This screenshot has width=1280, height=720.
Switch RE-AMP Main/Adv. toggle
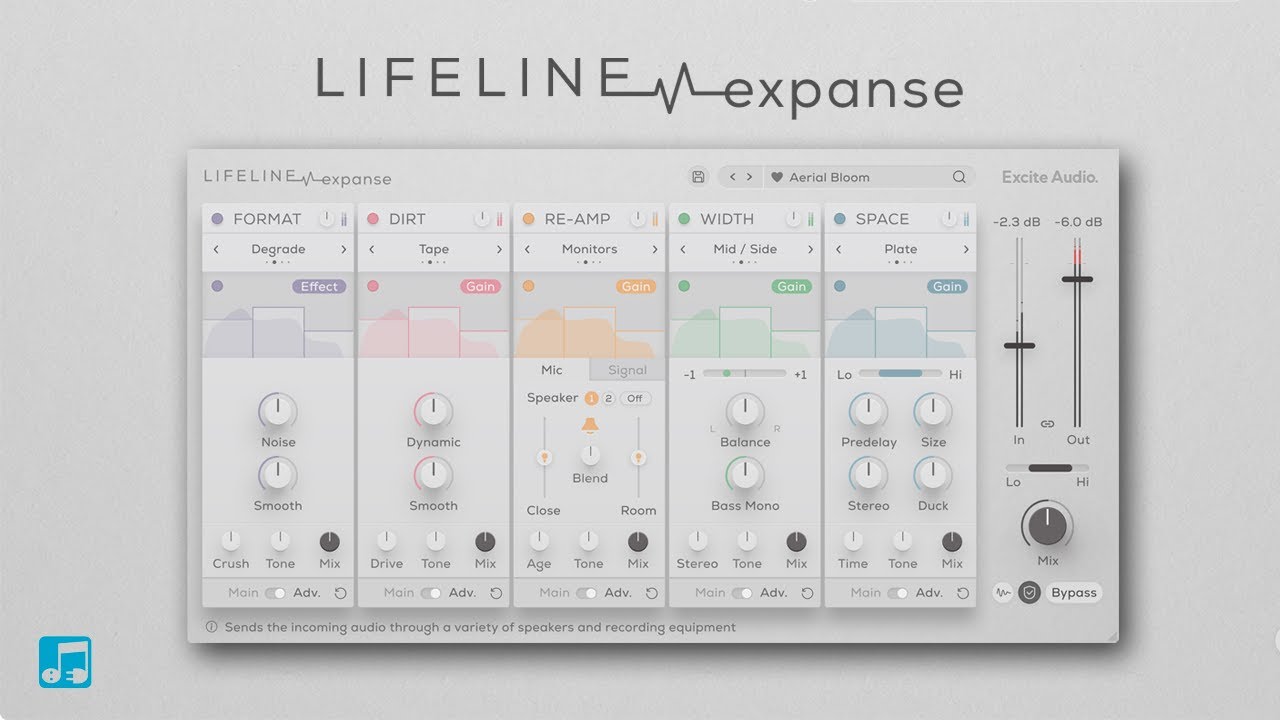pyautogui.click(x=586, y=593)
